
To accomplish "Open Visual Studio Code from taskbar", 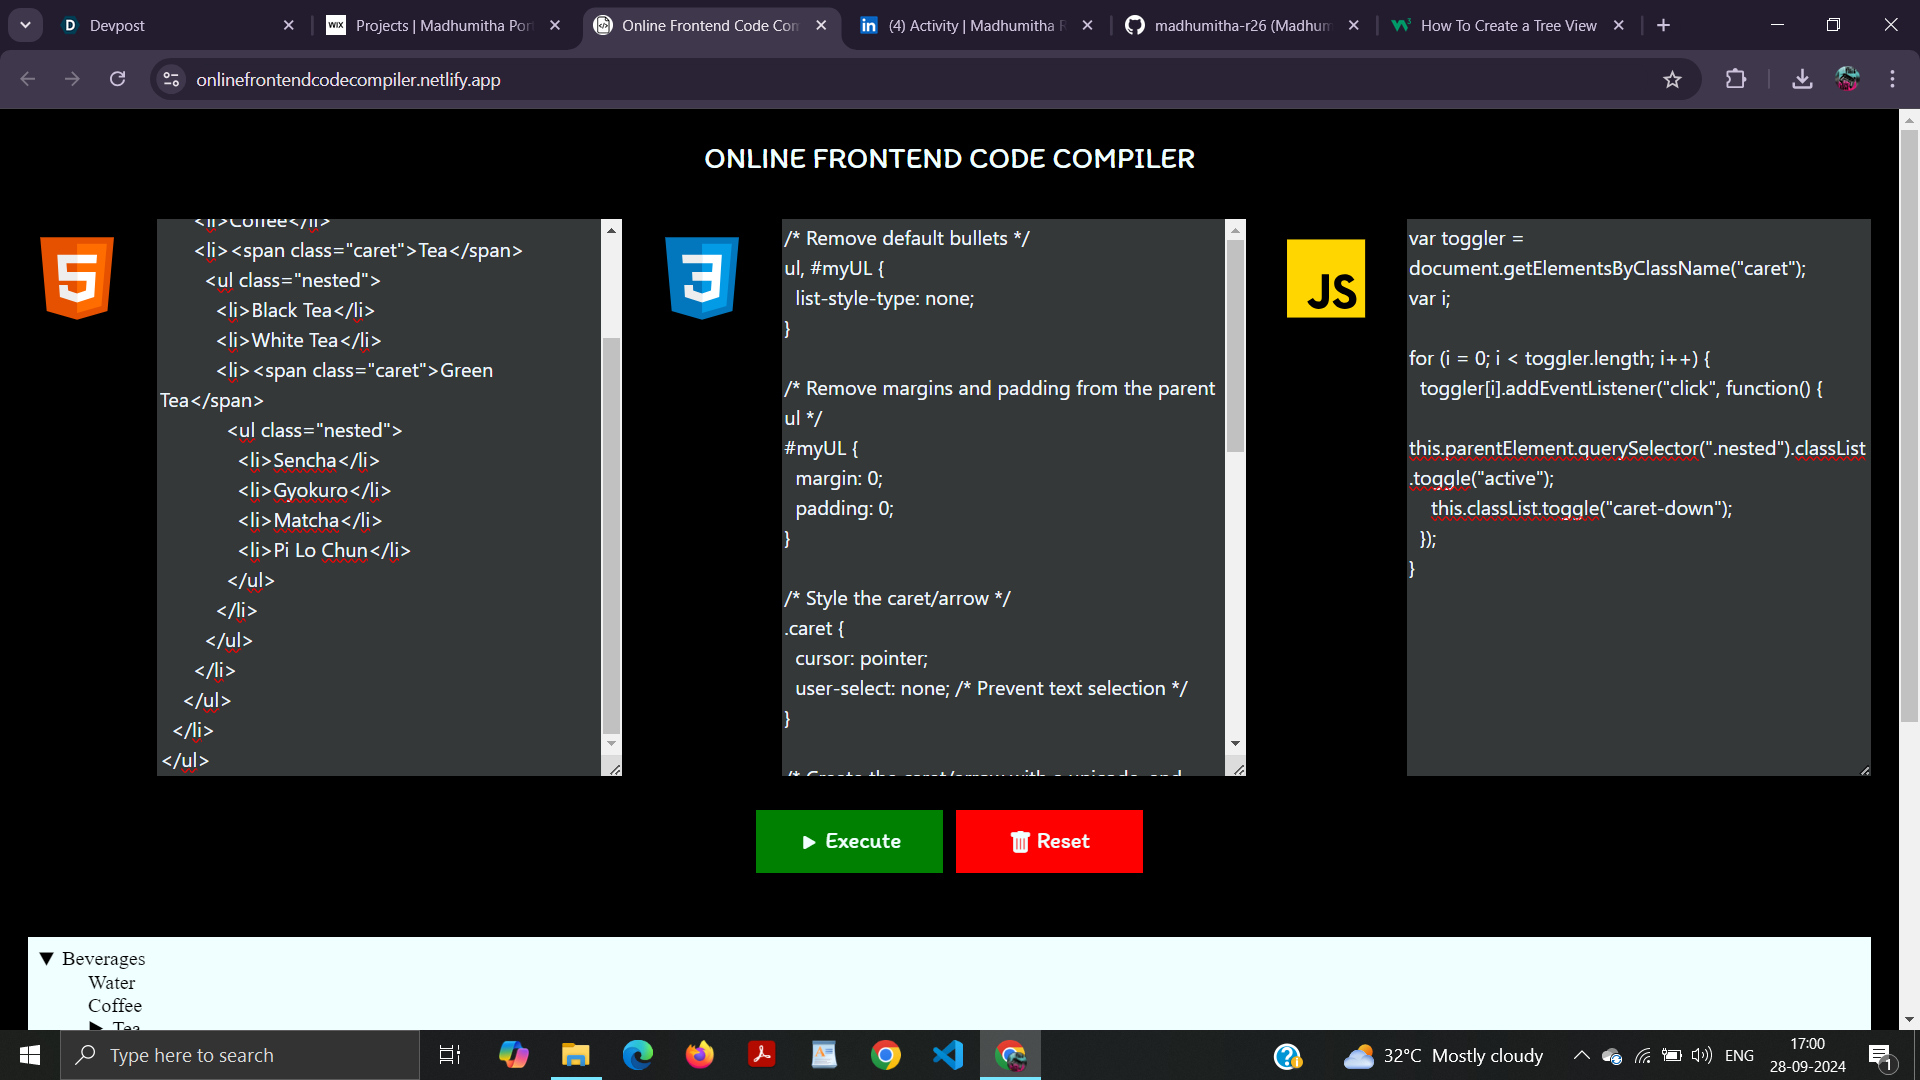I will [947, 1055].
